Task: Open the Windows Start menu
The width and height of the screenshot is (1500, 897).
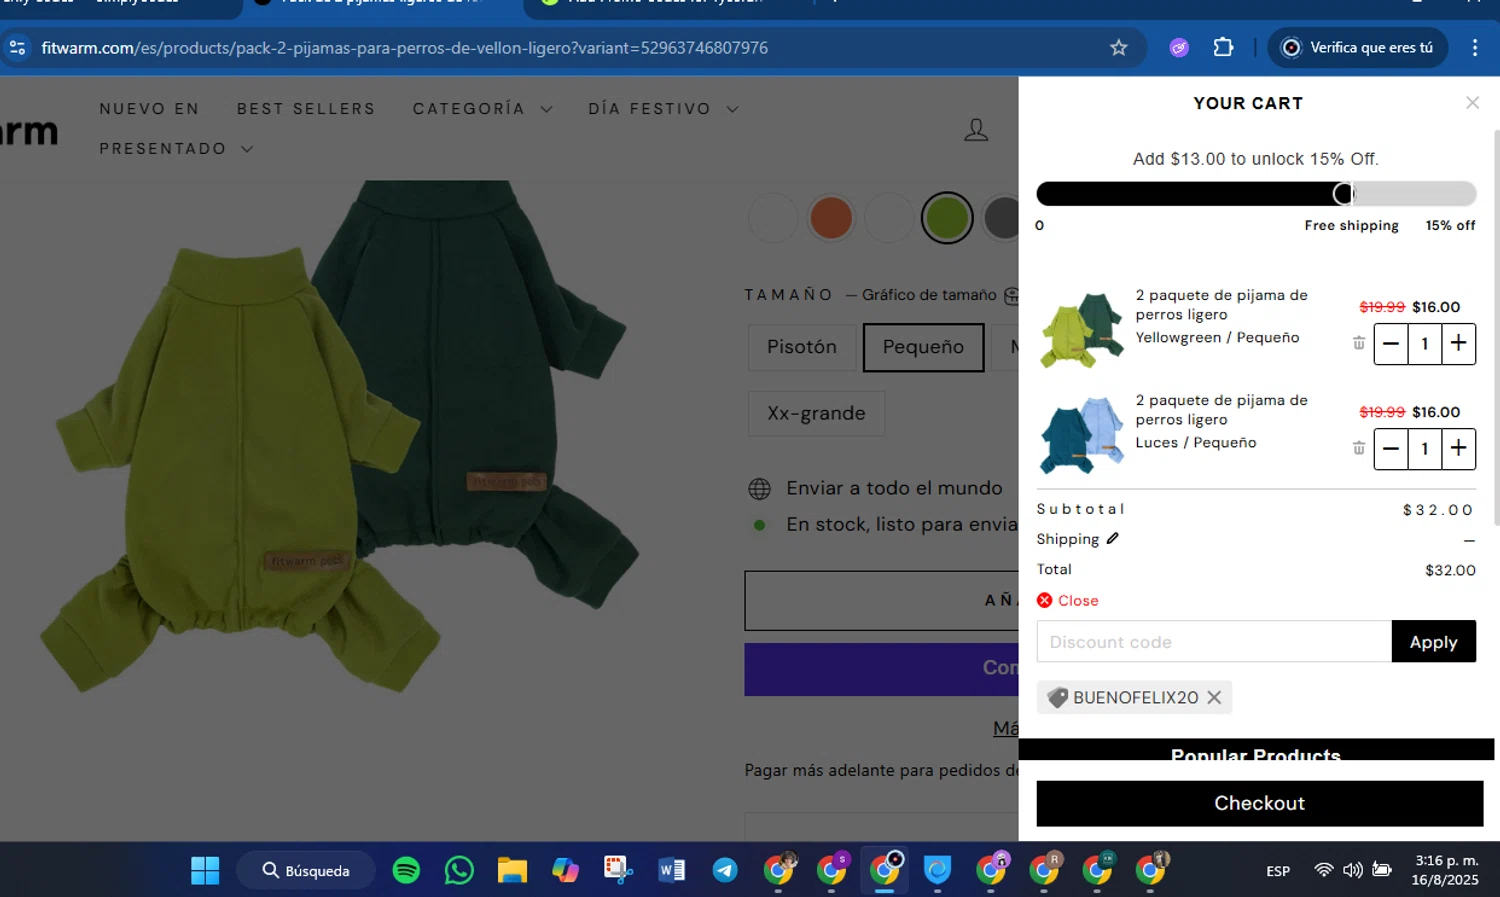Action: [205, 870]
